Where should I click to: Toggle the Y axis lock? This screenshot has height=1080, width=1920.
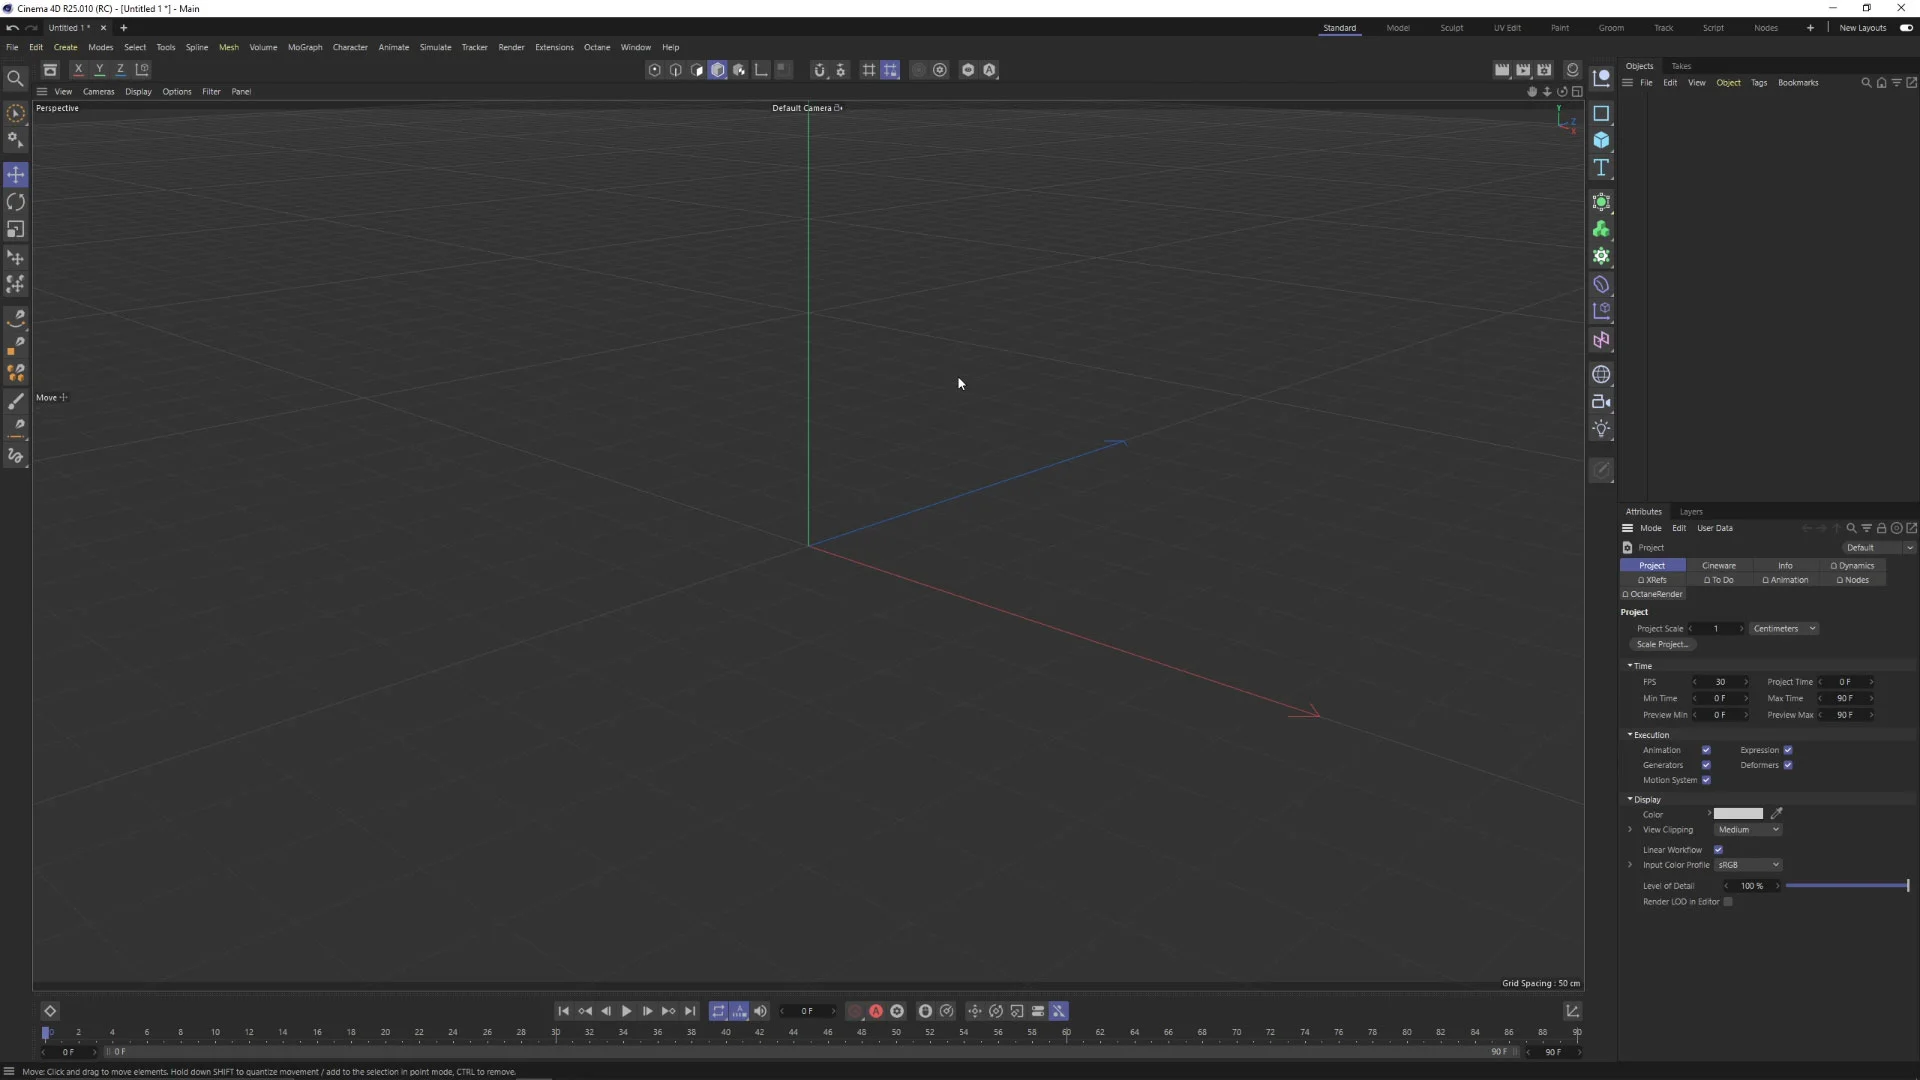pyautogui.click(x=99, y=69)
